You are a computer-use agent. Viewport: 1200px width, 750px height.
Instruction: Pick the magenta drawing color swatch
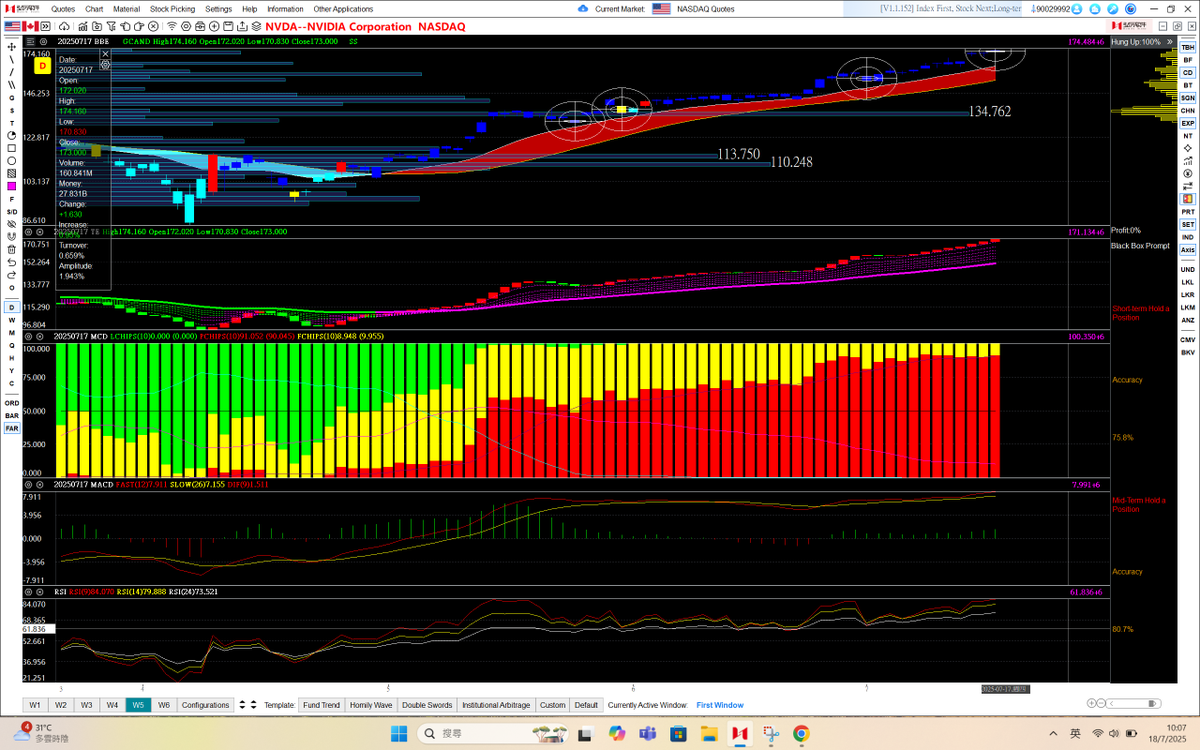point(12,185)
